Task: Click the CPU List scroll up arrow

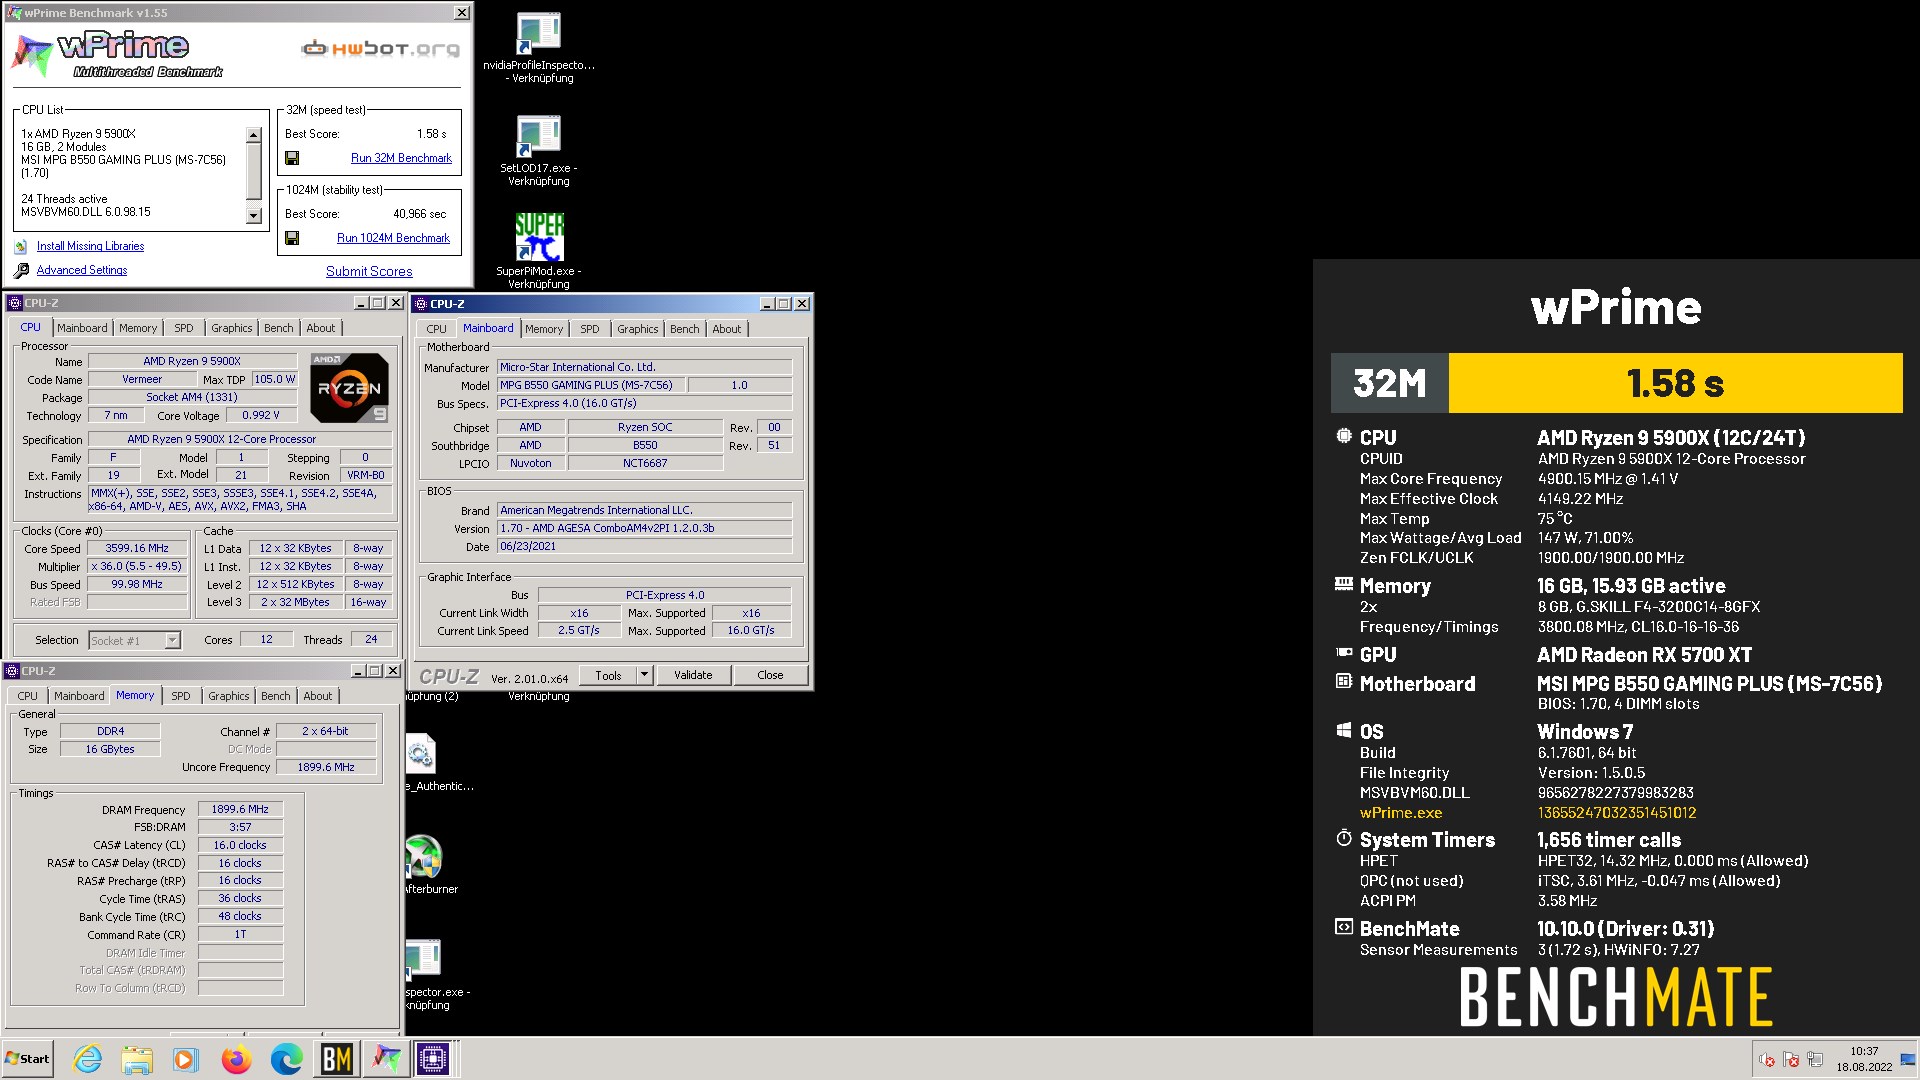Action: [253, 135]
